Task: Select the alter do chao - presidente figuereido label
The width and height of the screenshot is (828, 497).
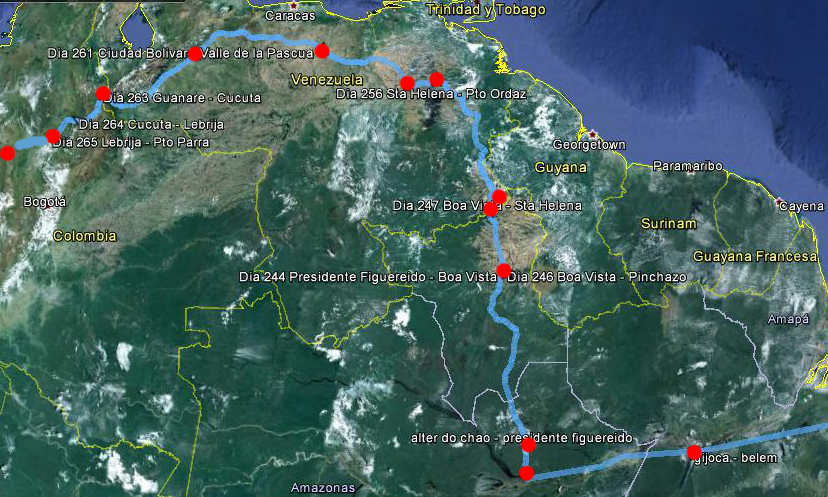Action: (524, 439)
